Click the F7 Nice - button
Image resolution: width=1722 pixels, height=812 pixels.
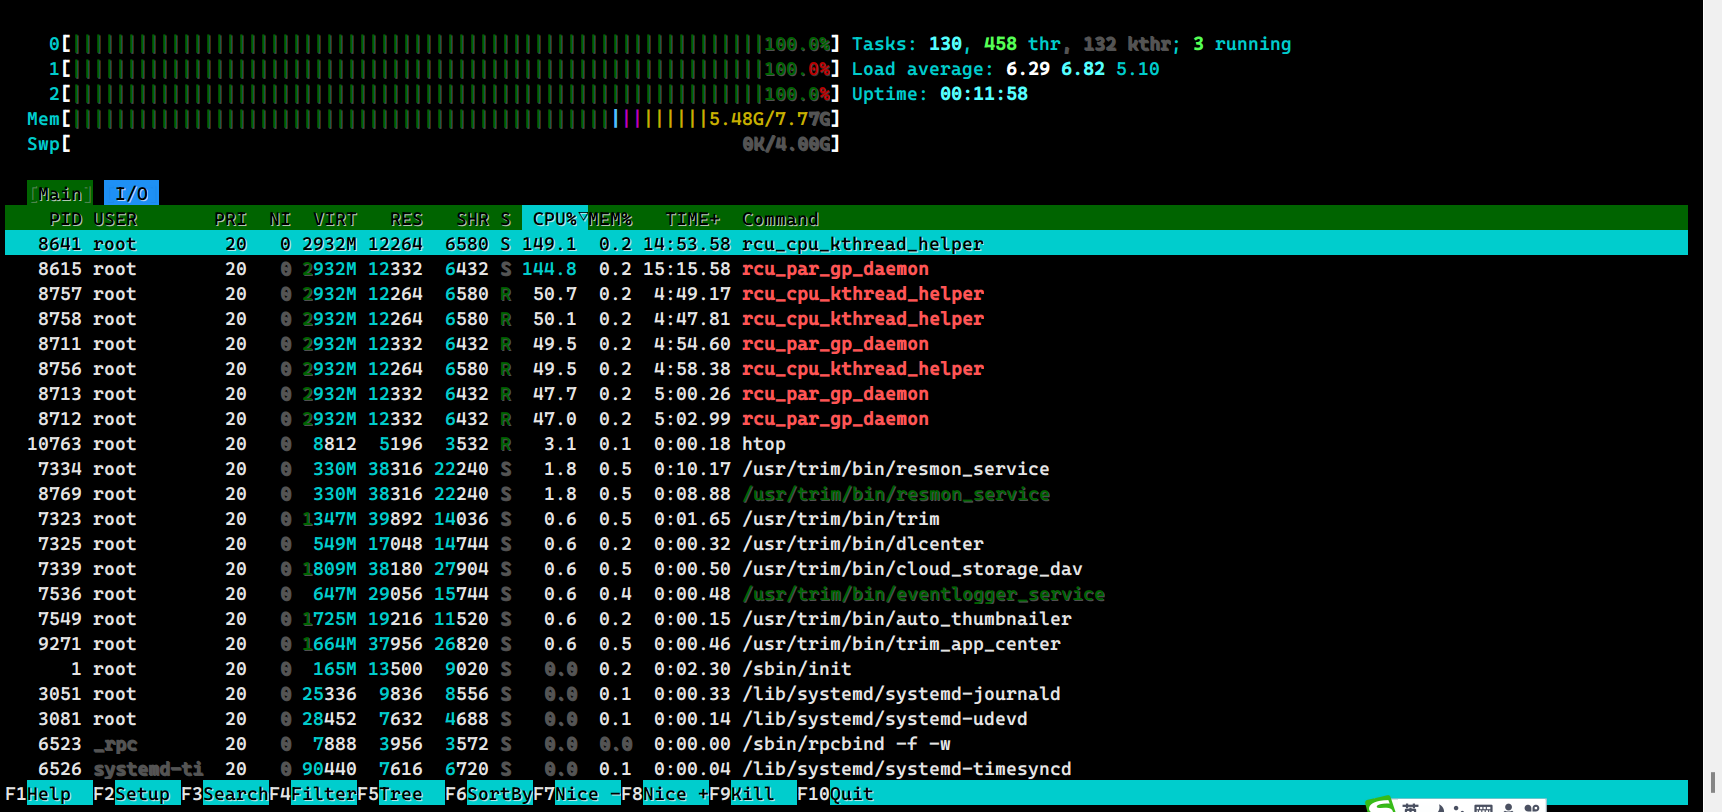577,794
